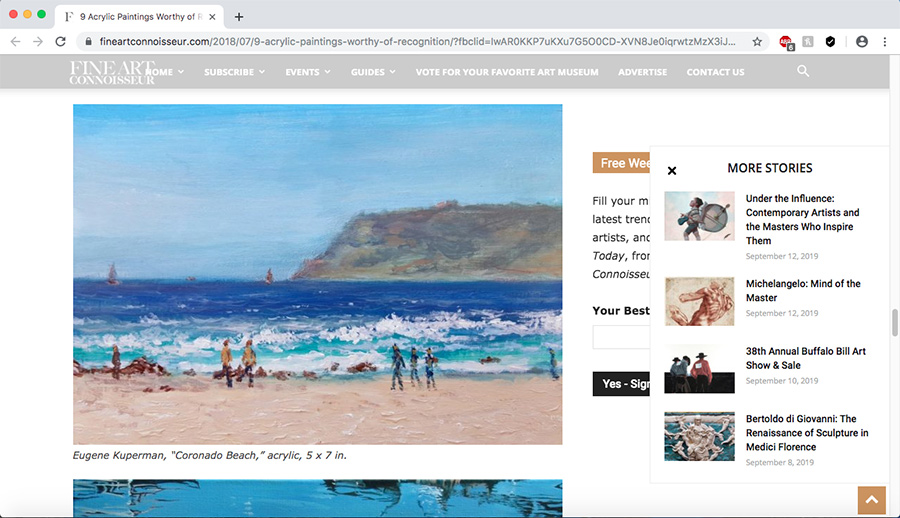
Task: Open the Advertise page
Action: coord(642,72)
